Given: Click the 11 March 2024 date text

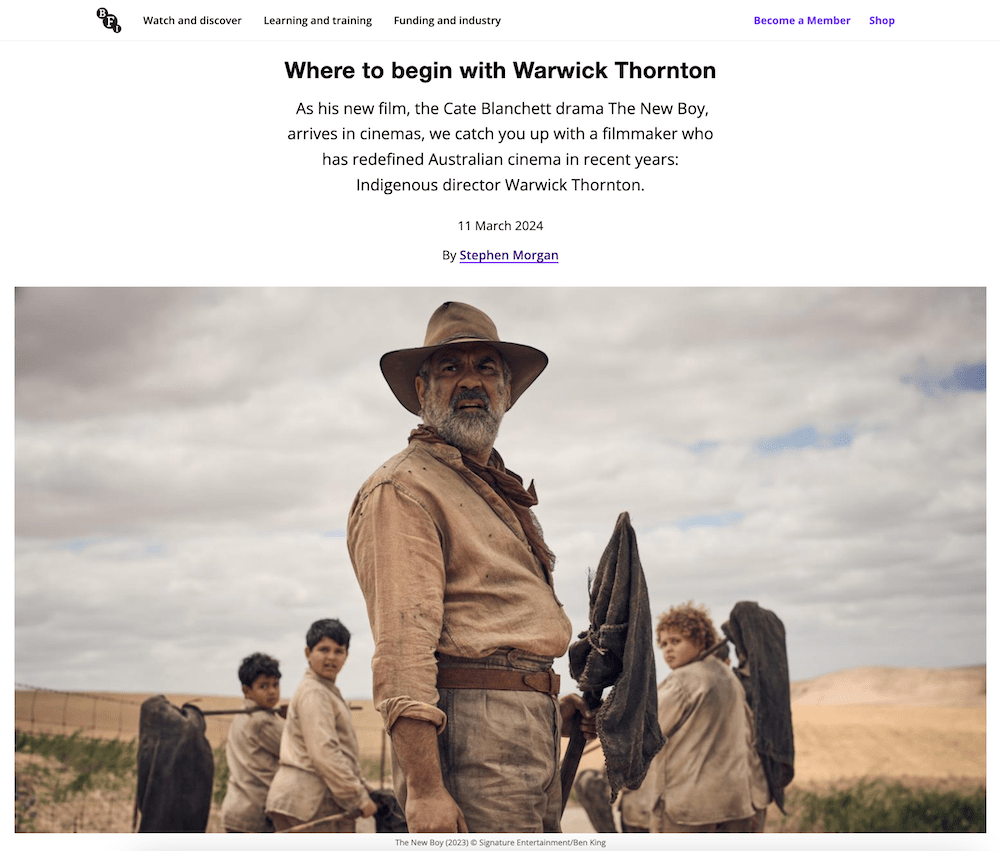Looking at the screenshot, I should (x=500, y=226).
